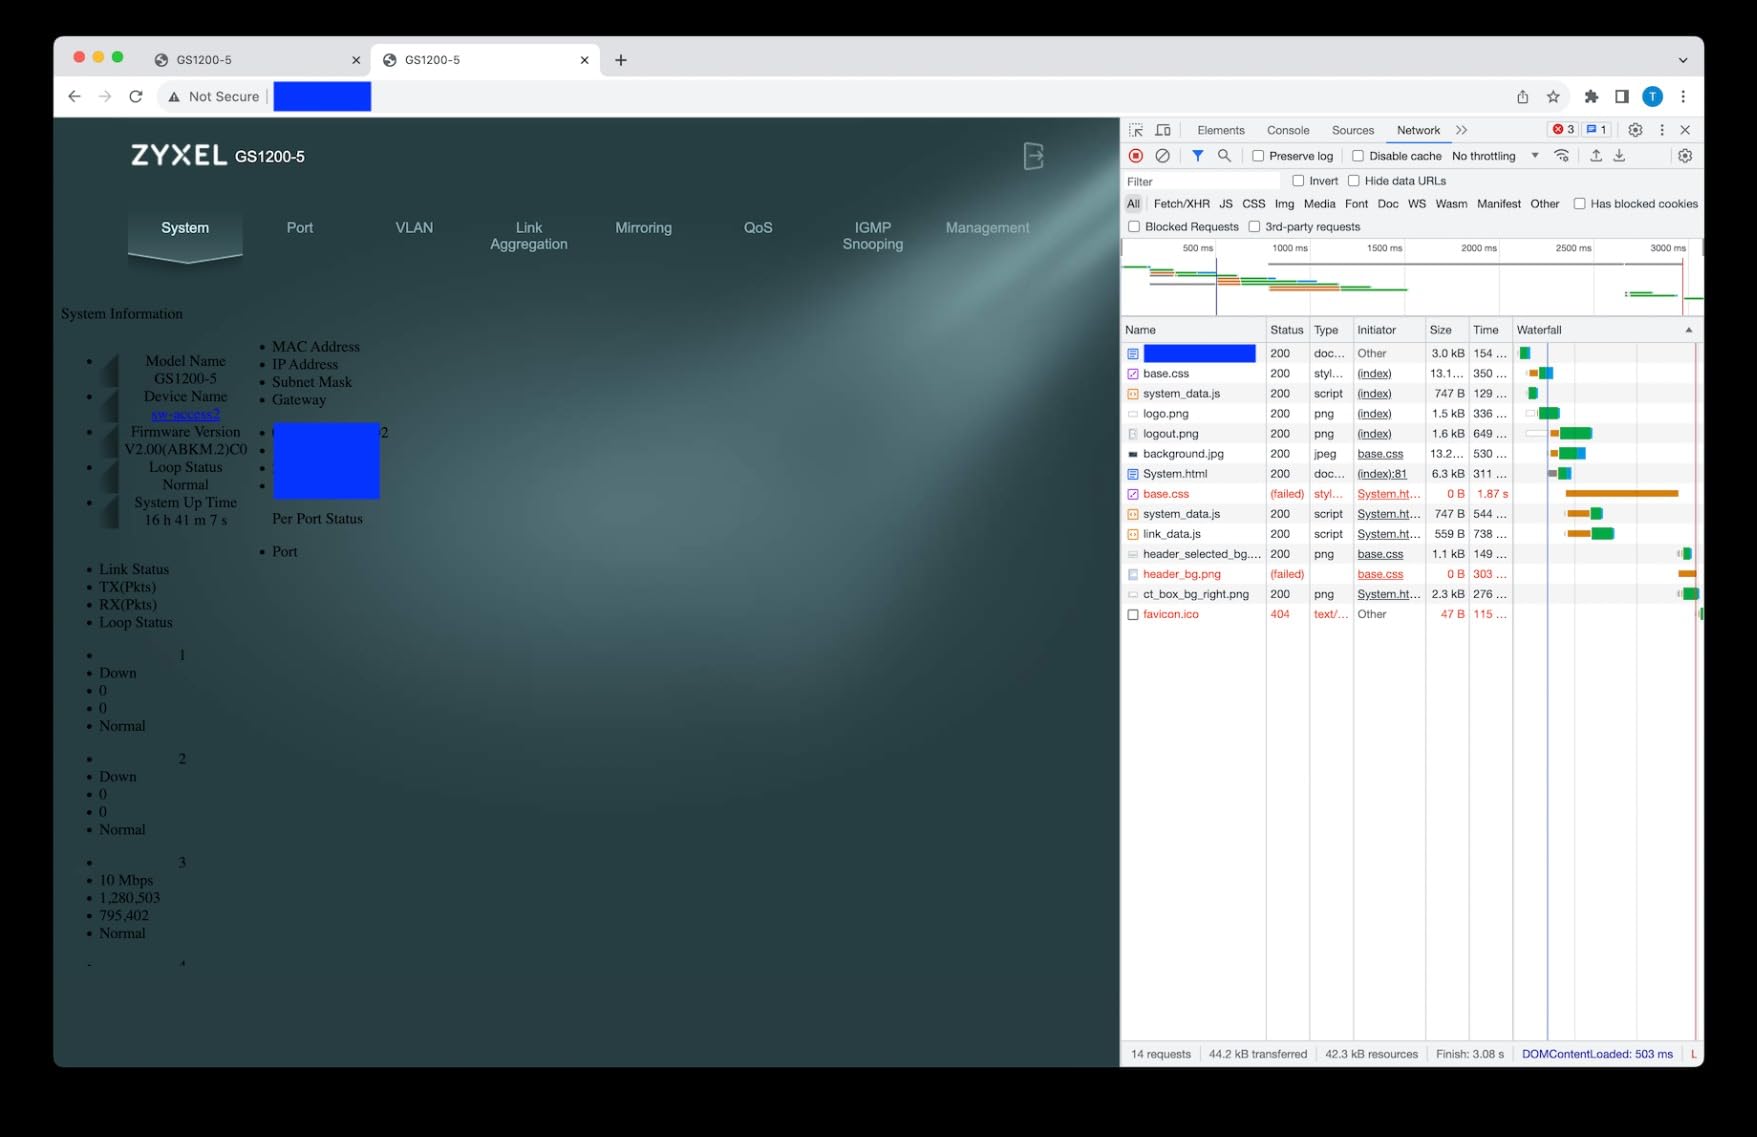Enable Disable cache checkbox

(x=1358, y=156)
